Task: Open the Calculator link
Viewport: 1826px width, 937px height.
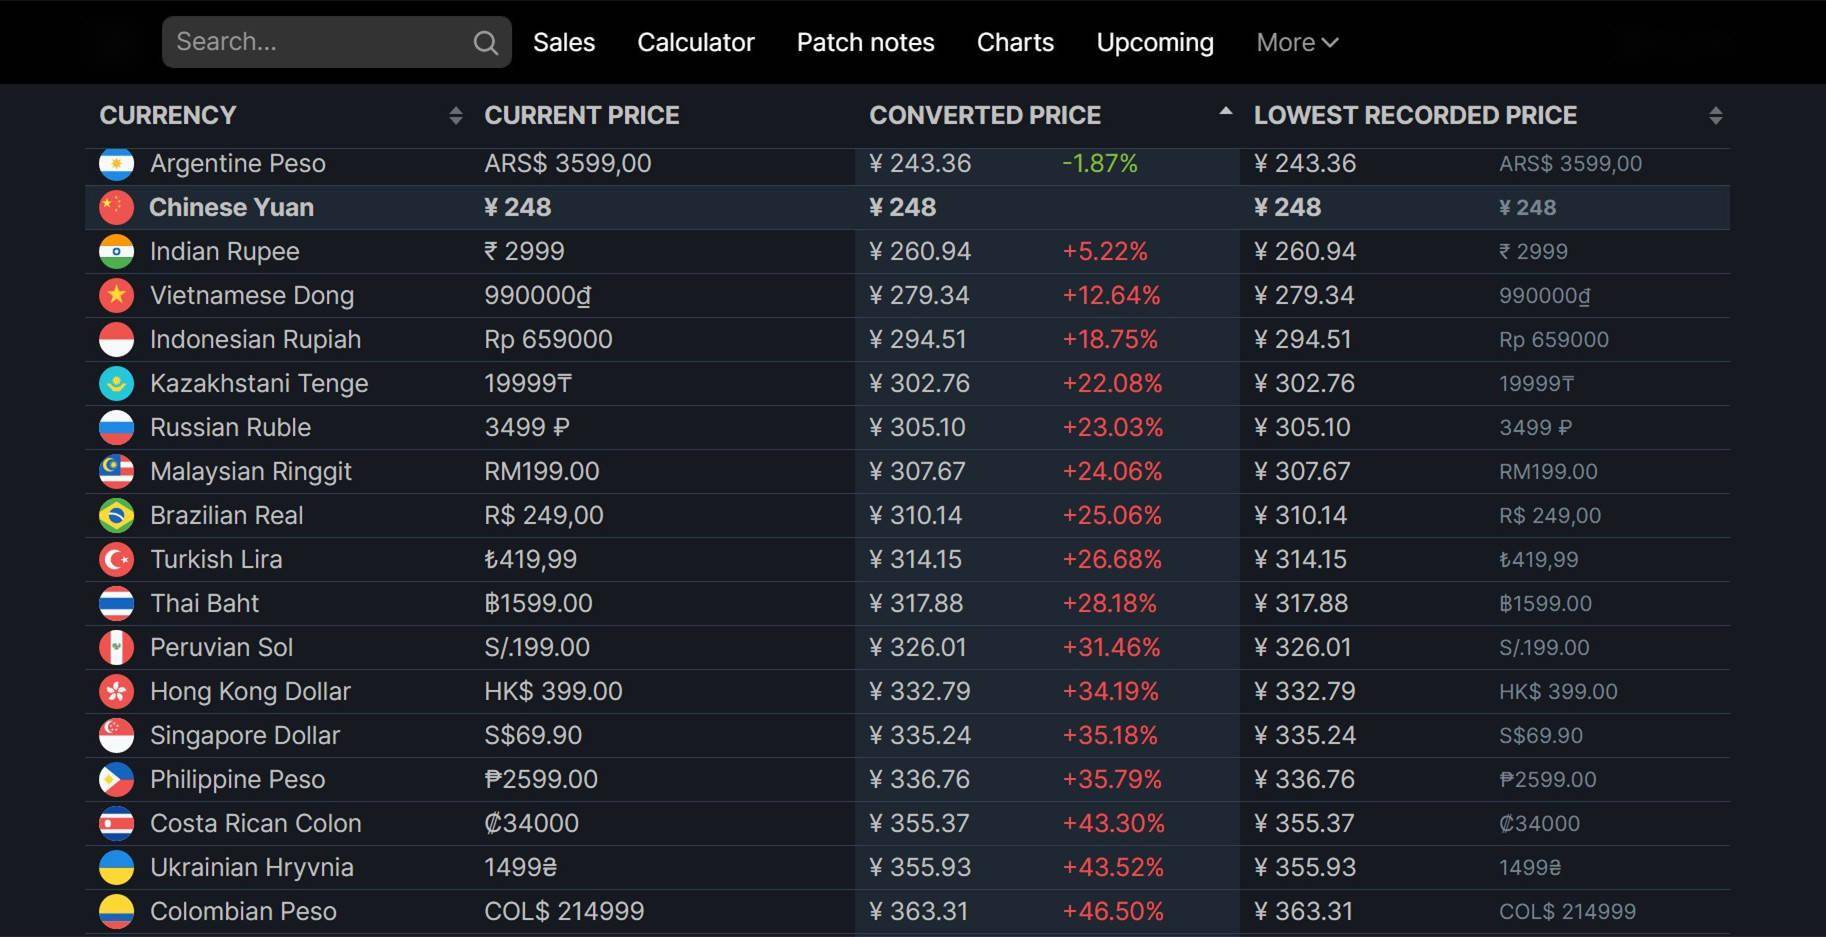Action: pyautogui.click(x=696, y=43)
